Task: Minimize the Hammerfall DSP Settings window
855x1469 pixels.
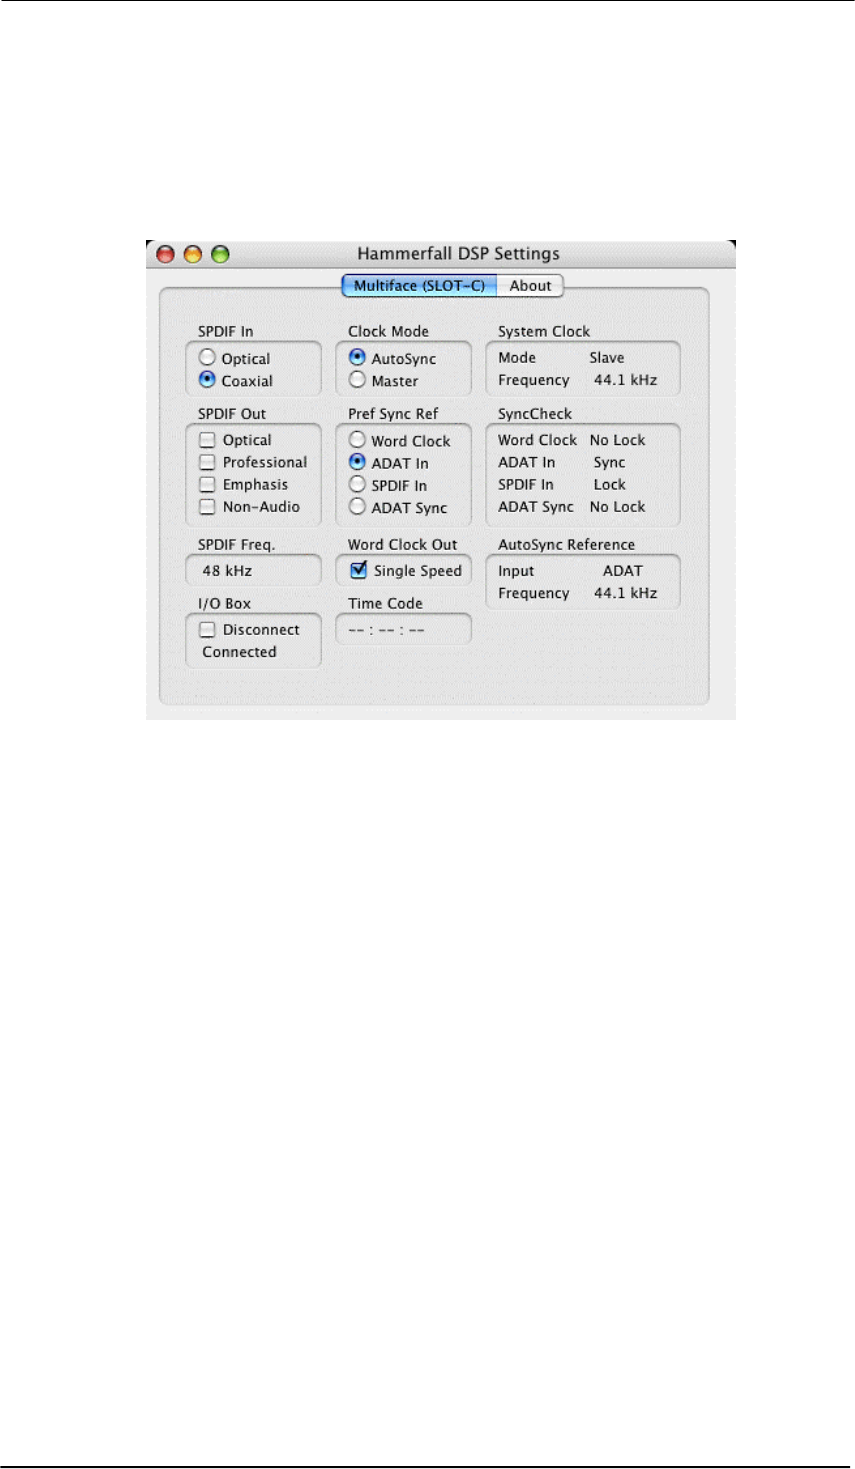Action: click(x=193, y=254)
